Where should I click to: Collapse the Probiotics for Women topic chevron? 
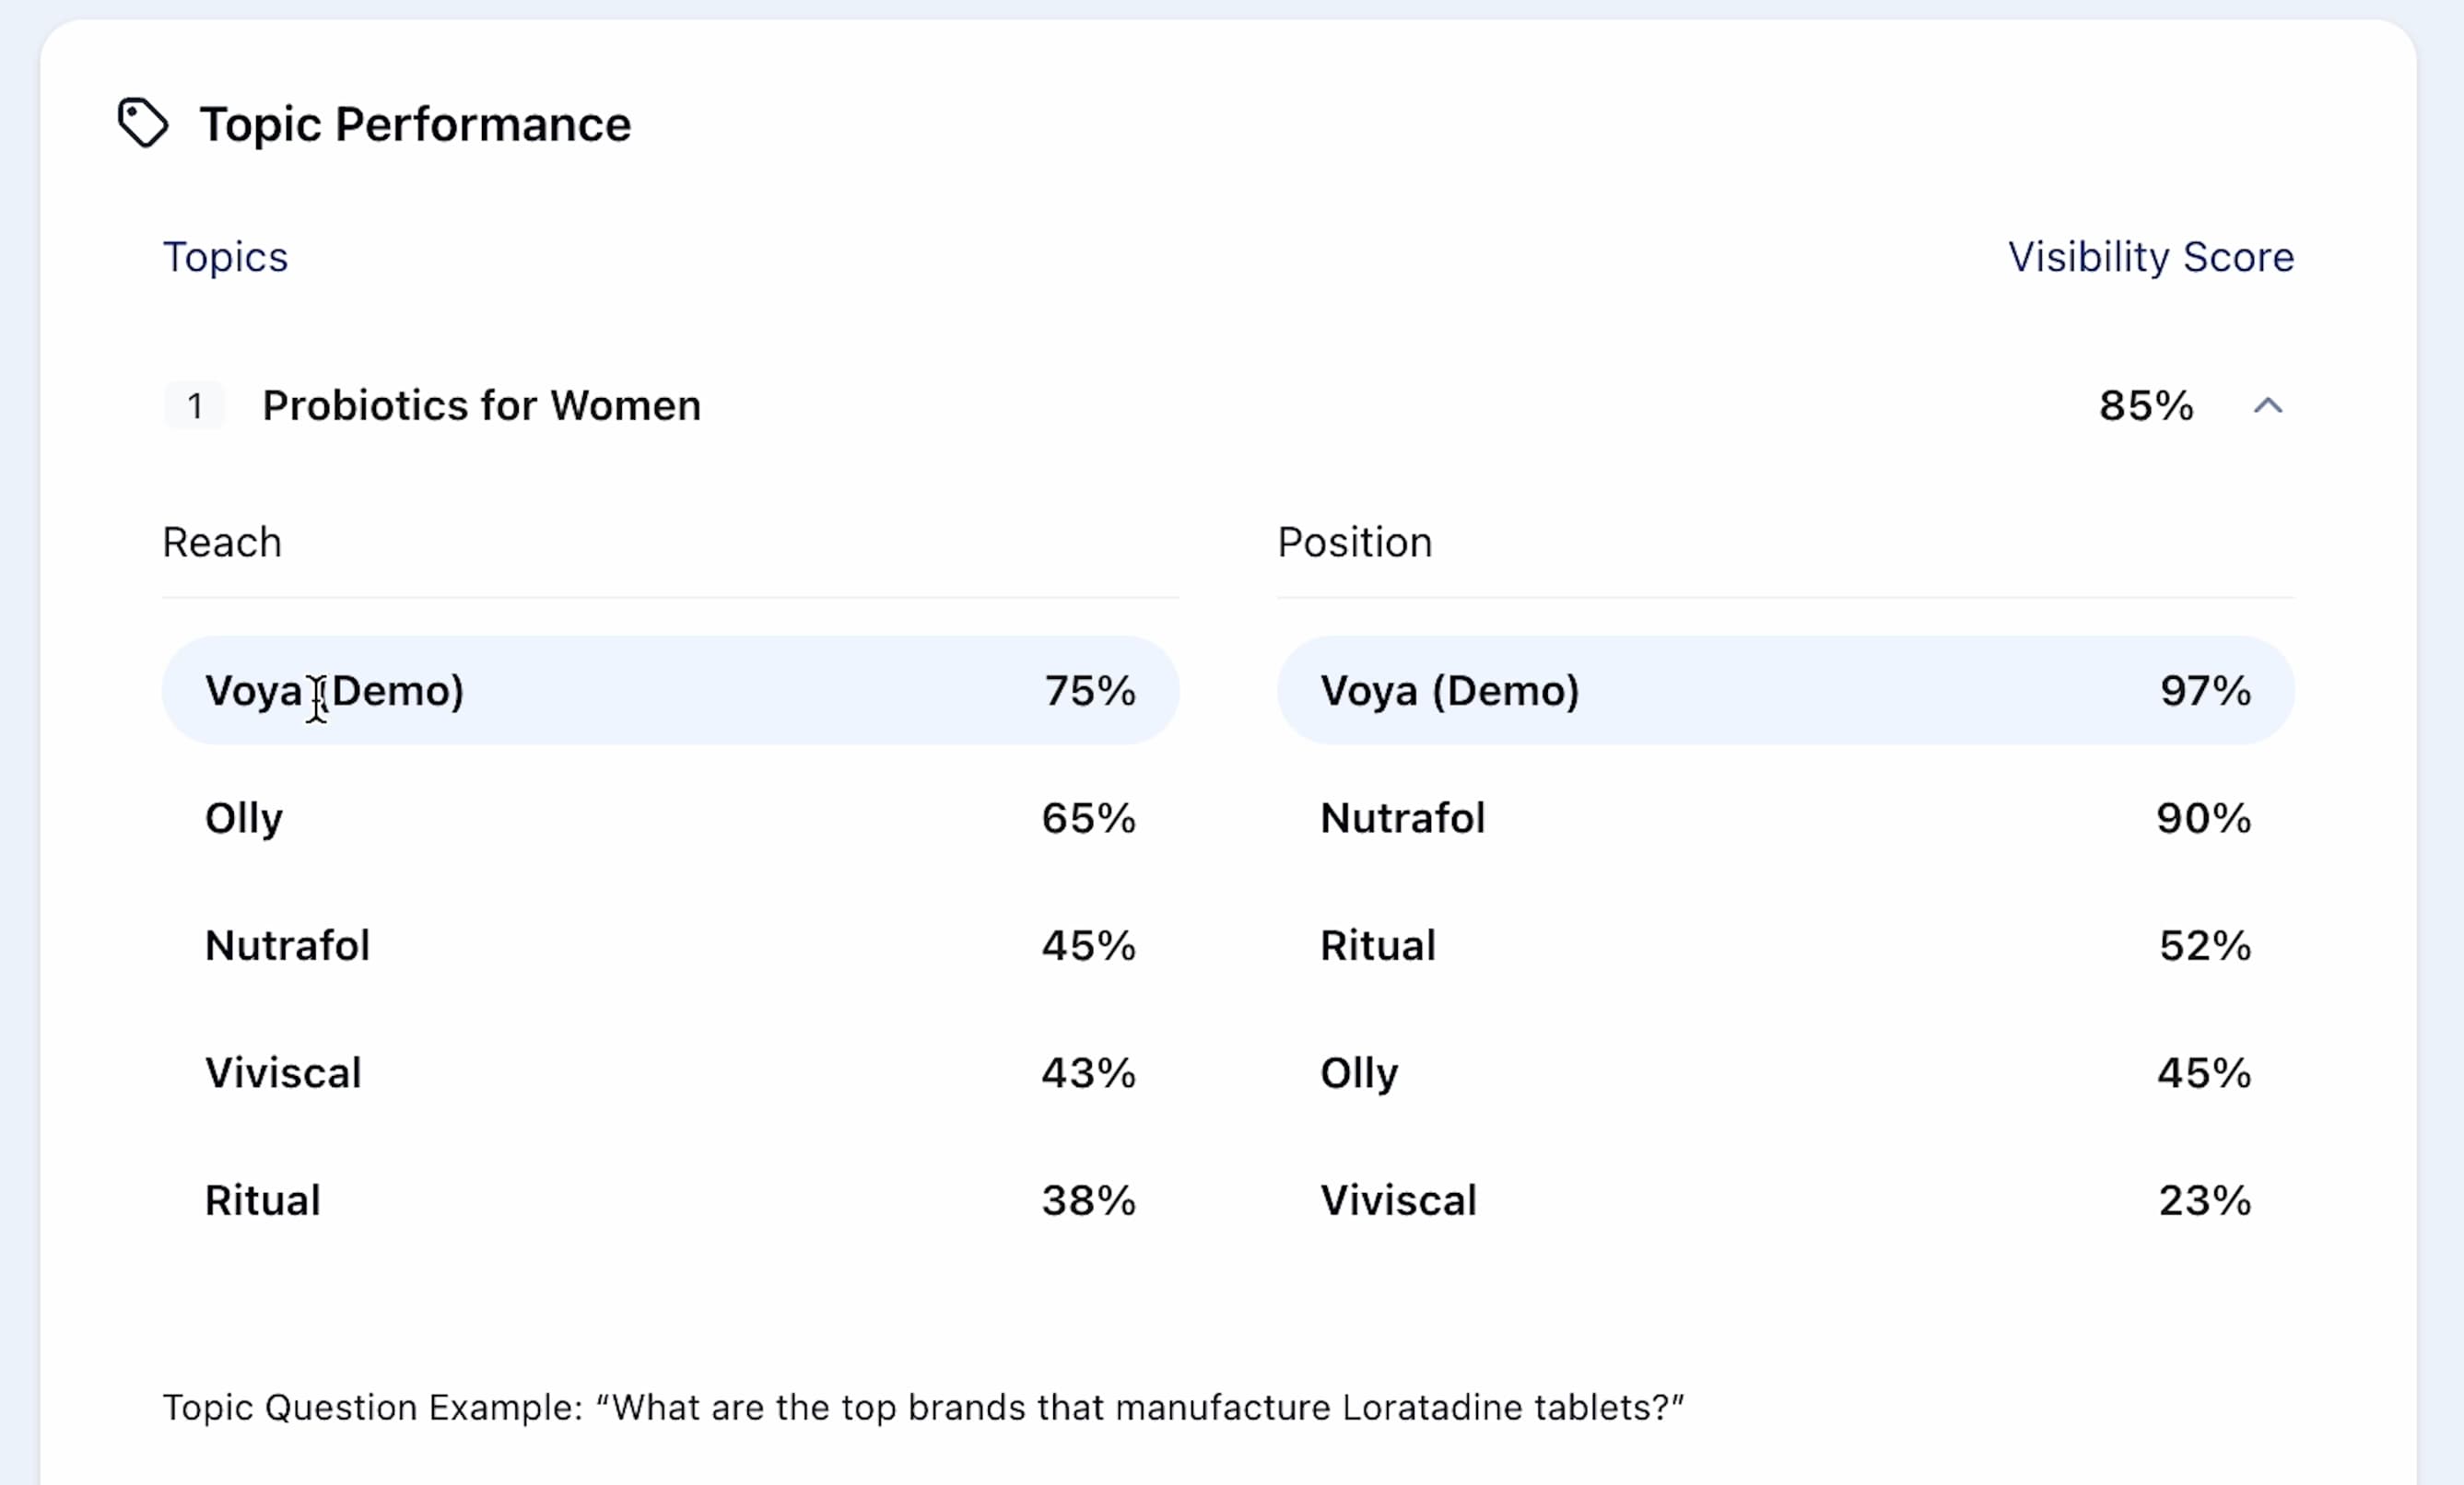(x=2267, y=406)
